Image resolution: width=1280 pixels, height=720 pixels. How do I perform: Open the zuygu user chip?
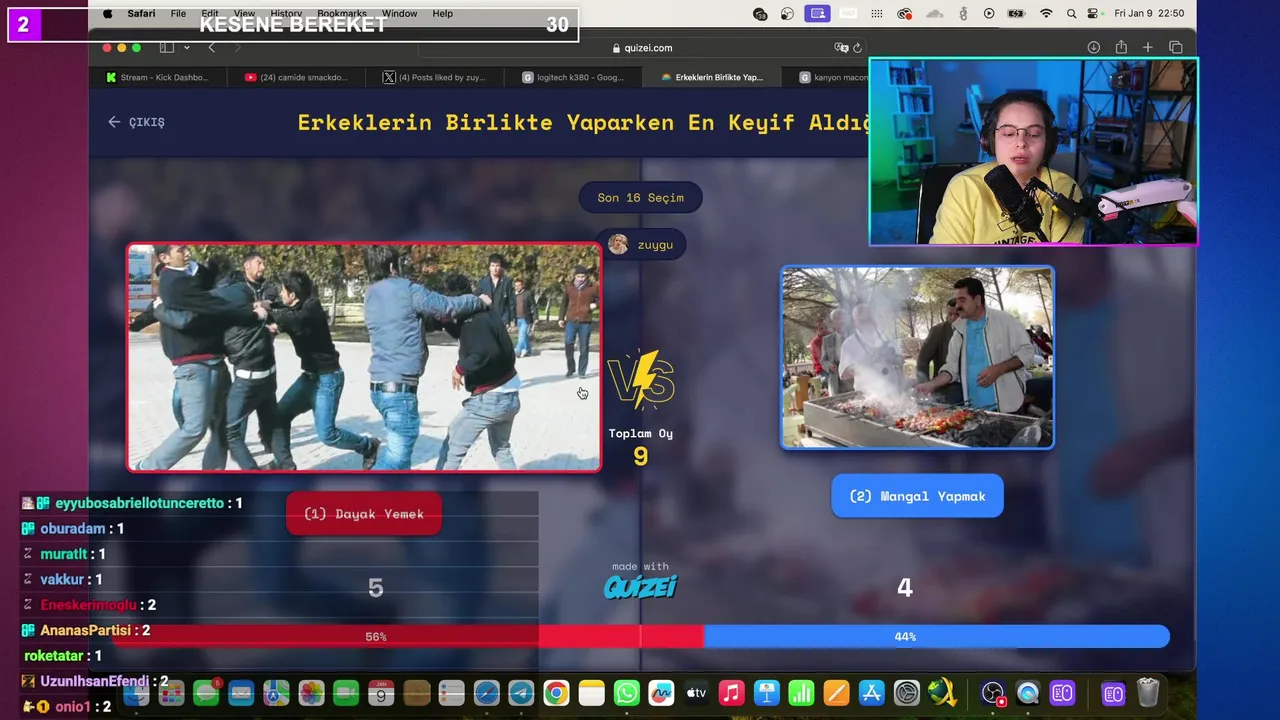(x=641, y=245)
